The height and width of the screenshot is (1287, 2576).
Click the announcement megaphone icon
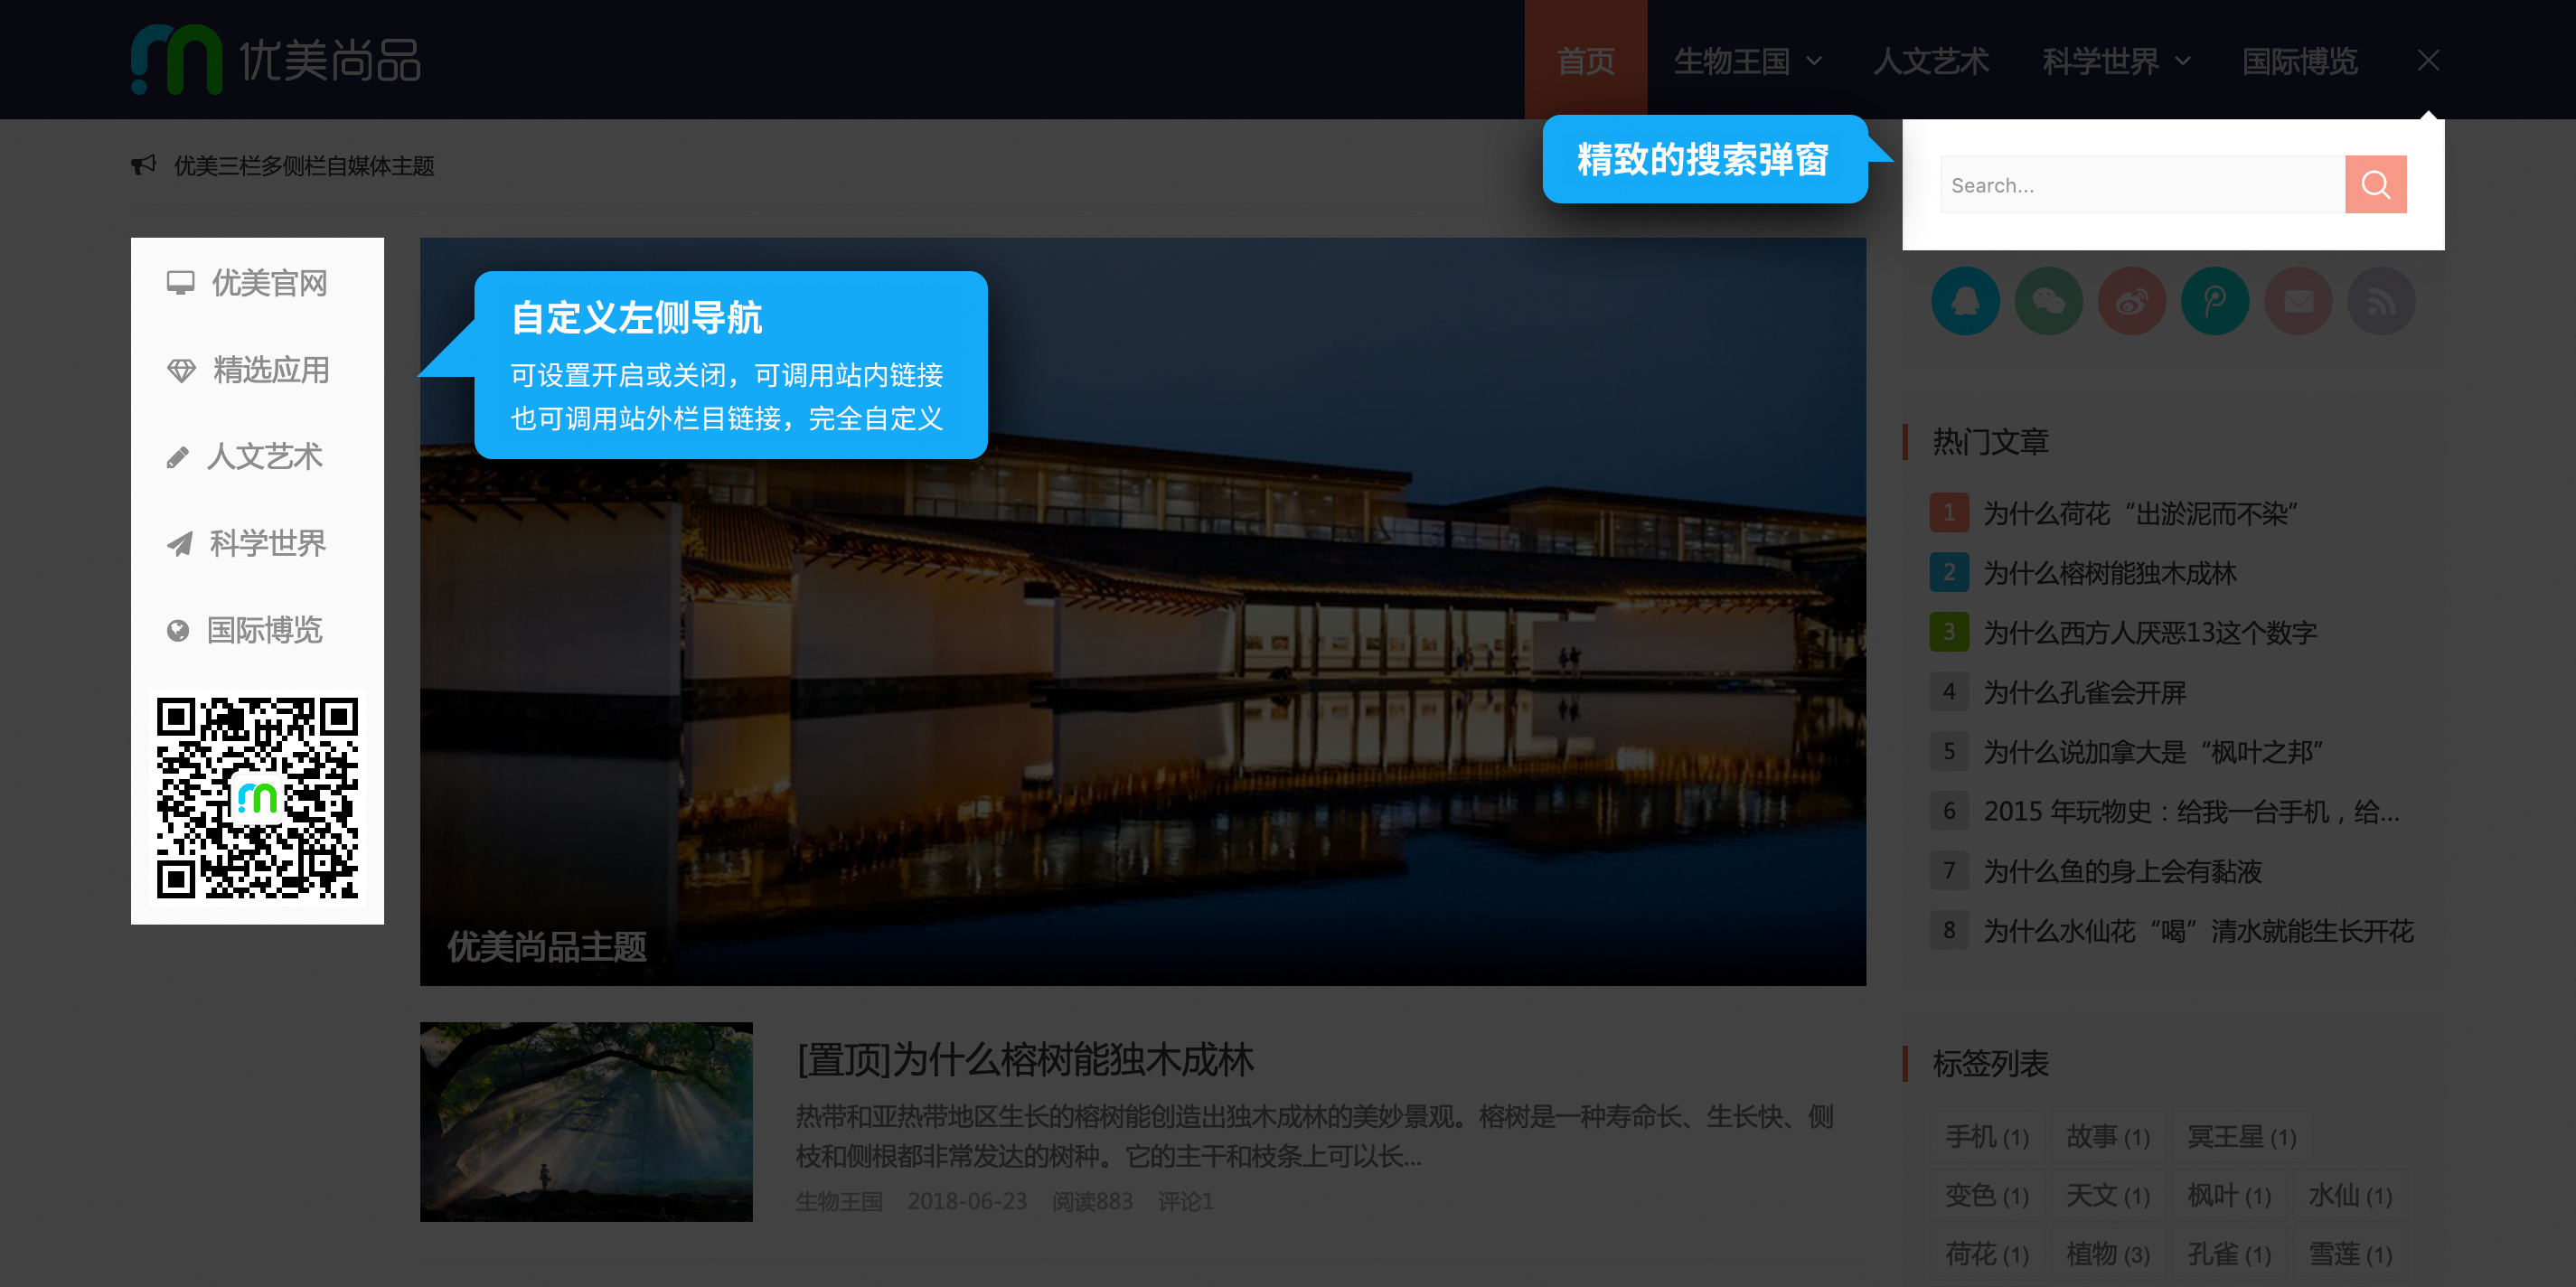143,164
